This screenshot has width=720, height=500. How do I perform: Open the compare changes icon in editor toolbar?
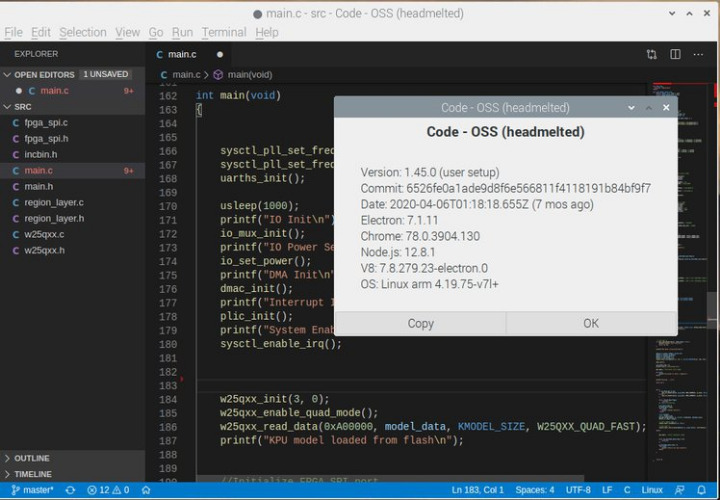click(651, 54)
